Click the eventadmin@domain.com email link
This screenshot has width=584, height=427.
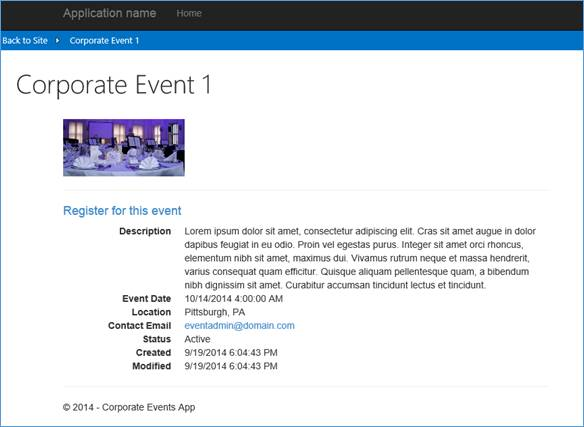(239, 325)
